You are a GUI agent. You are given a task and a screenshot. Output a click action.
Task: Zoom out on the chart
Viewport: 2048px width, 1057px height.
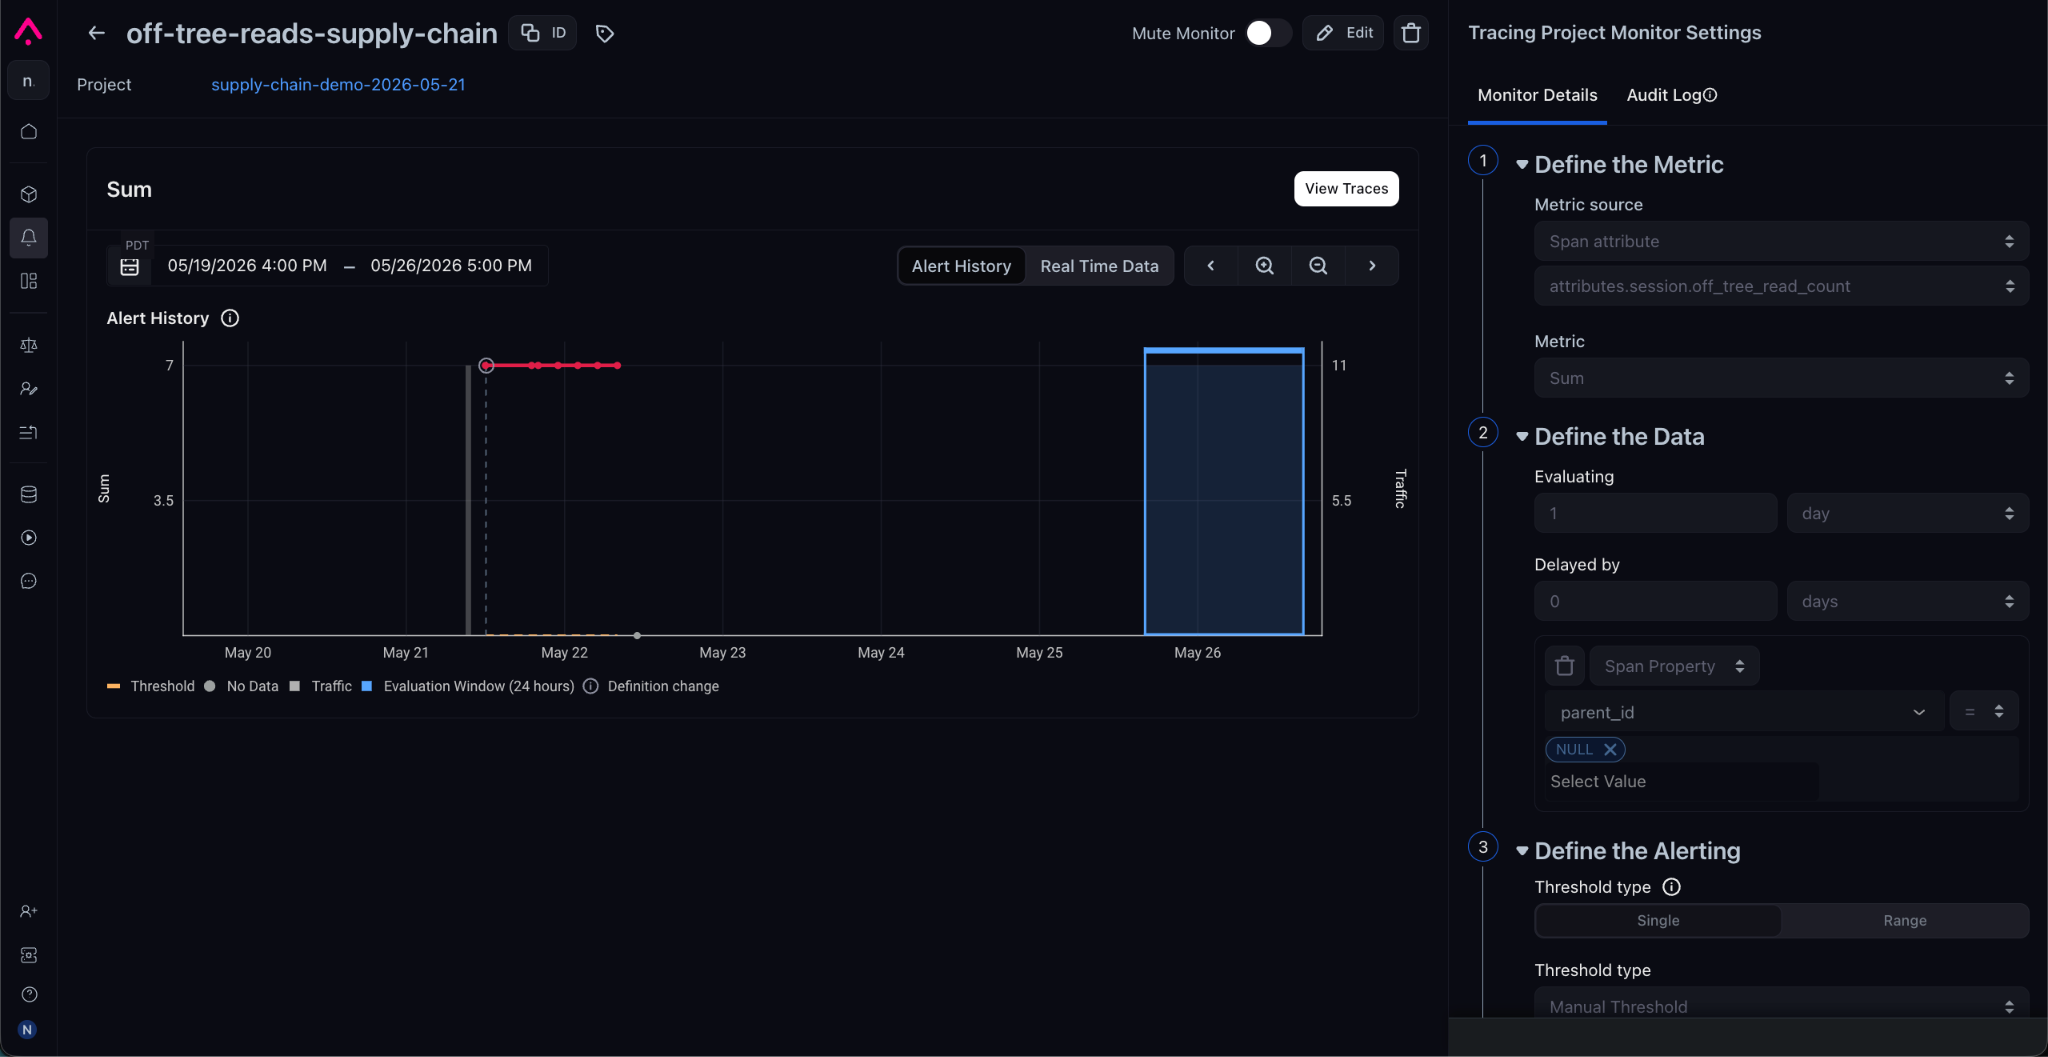click(x=1318, y=266)
